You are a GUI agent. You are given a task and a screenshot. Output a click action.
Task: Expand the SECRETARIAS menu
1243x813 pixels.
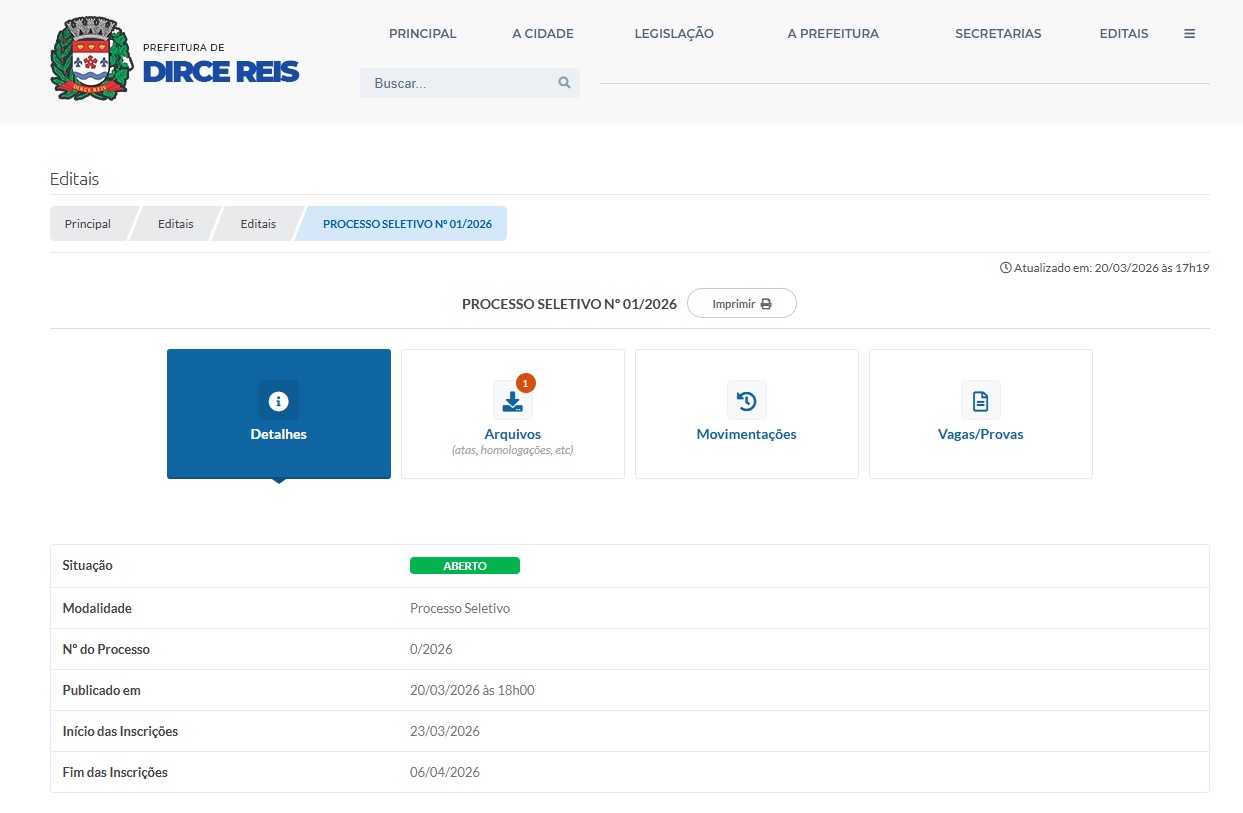997,33
